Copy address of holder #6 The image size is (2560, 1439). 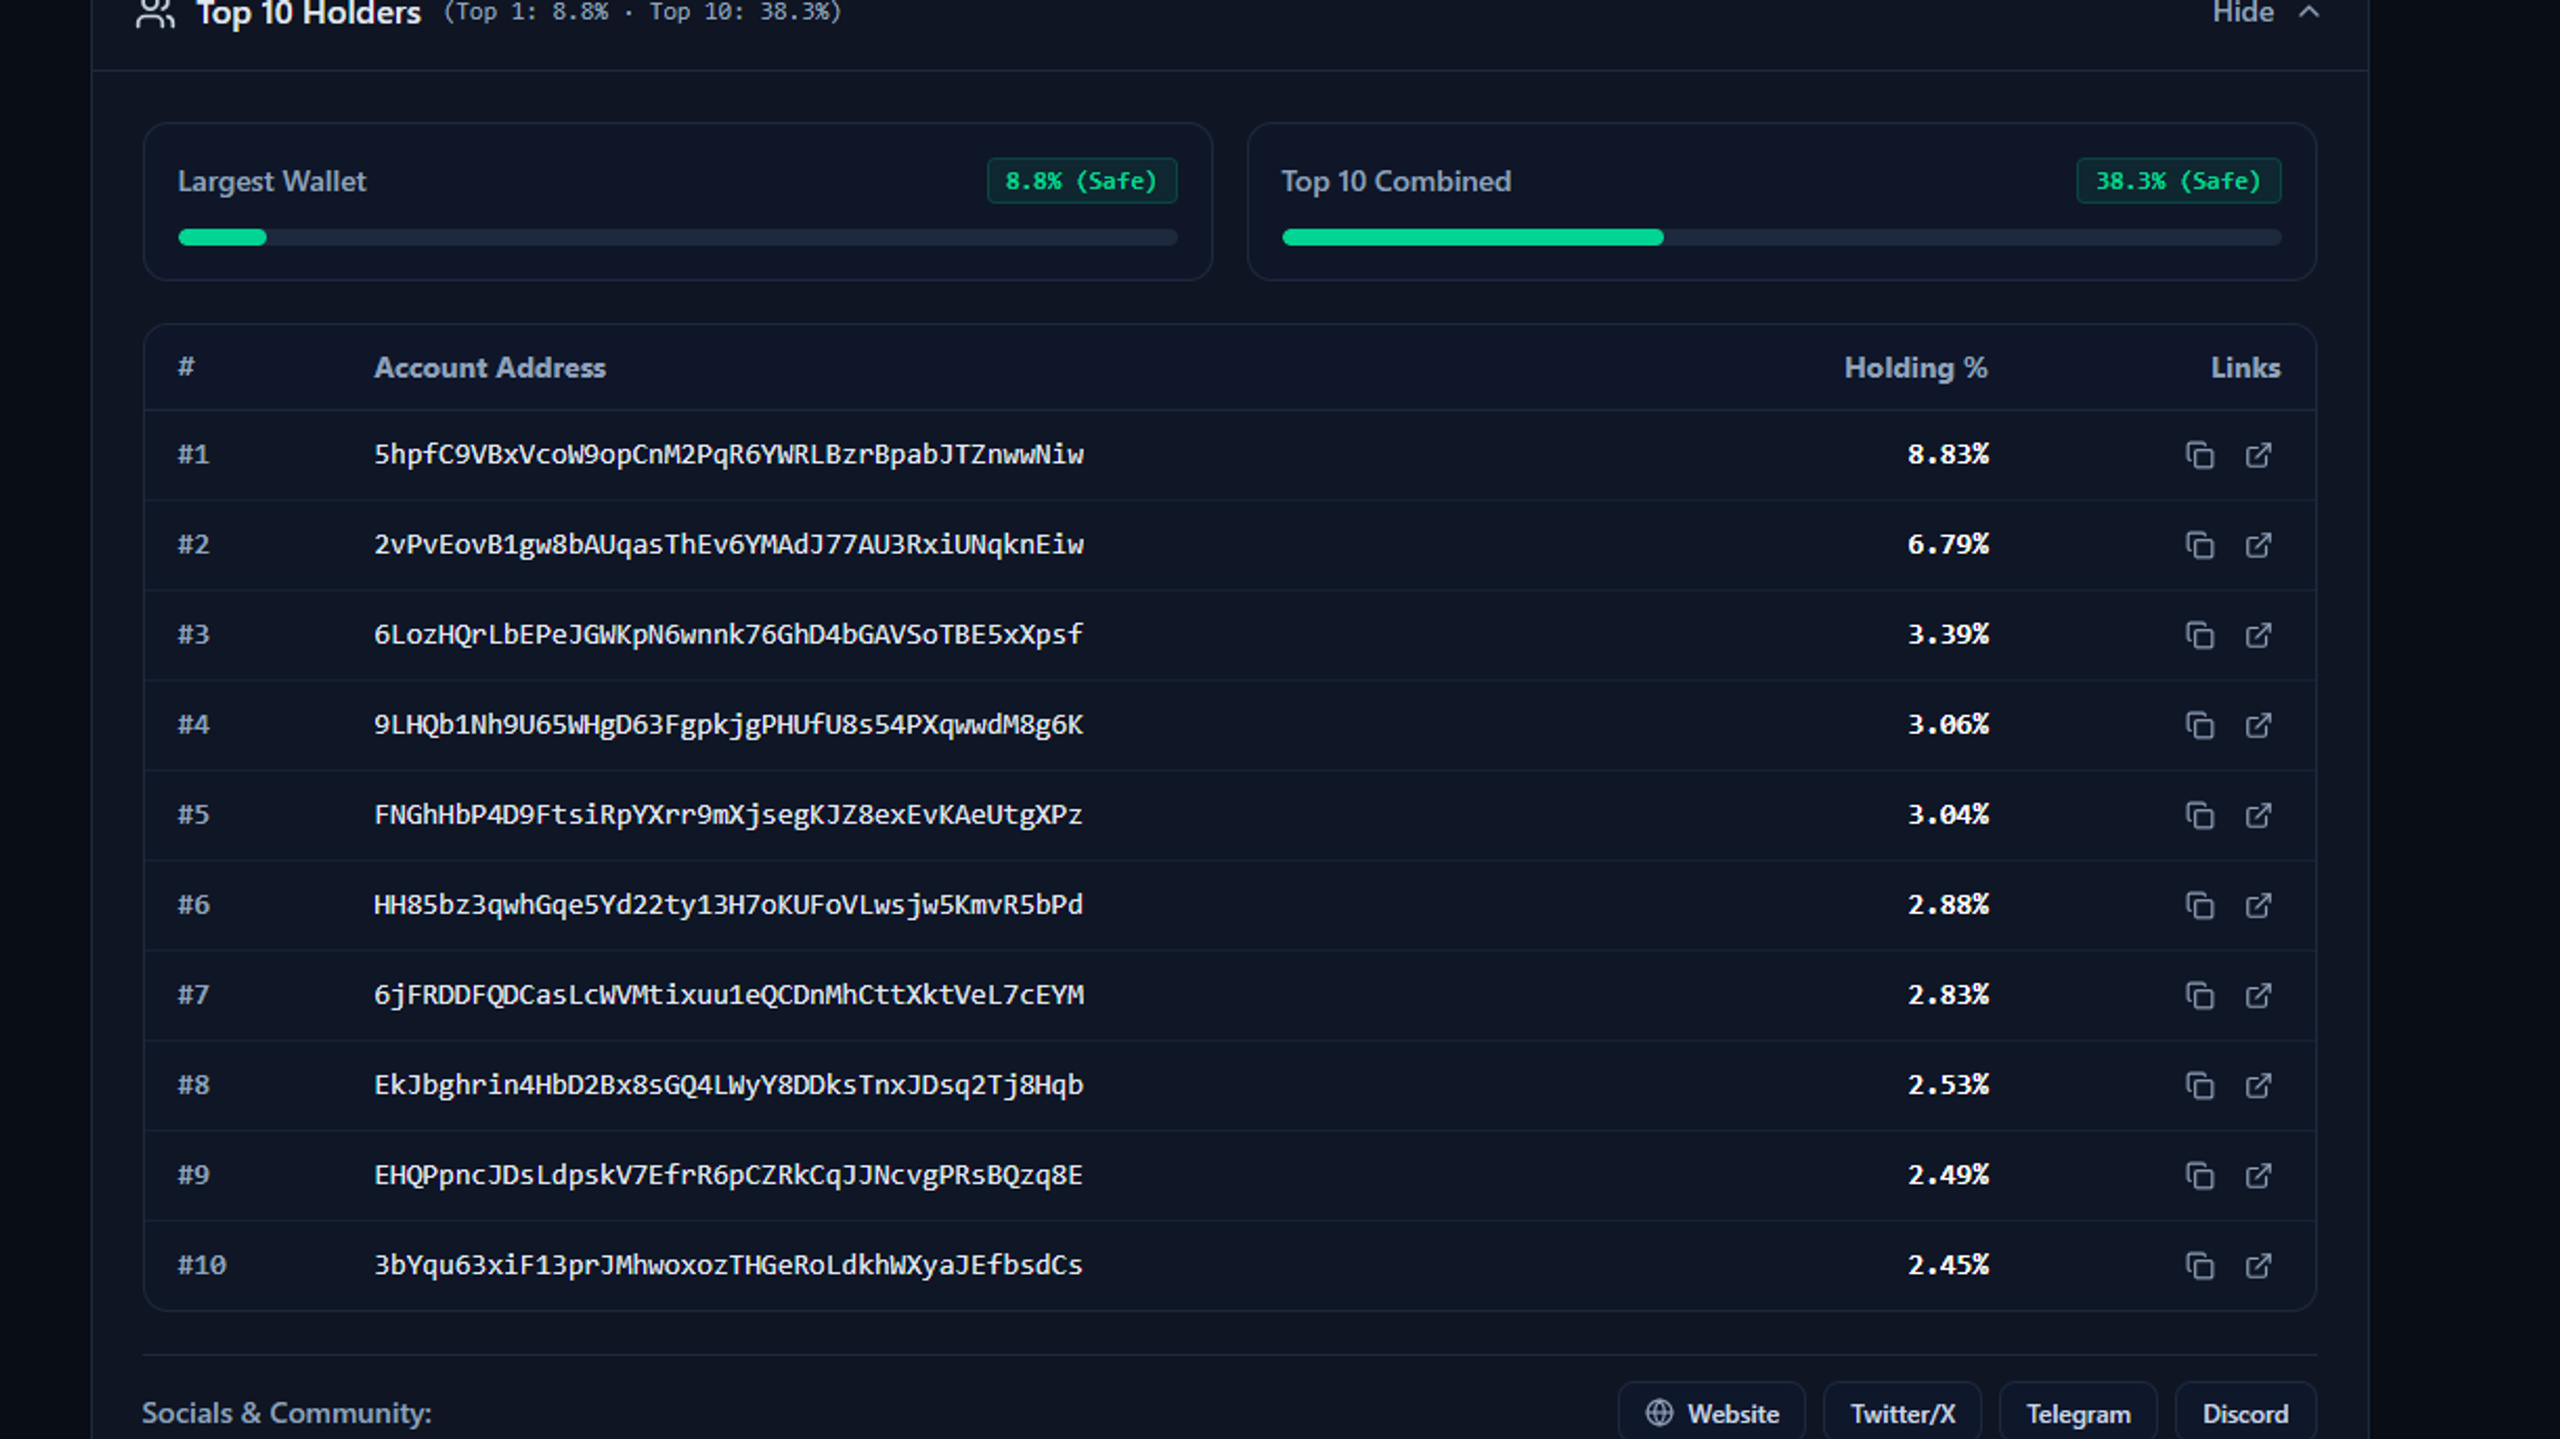[2199, 905]
